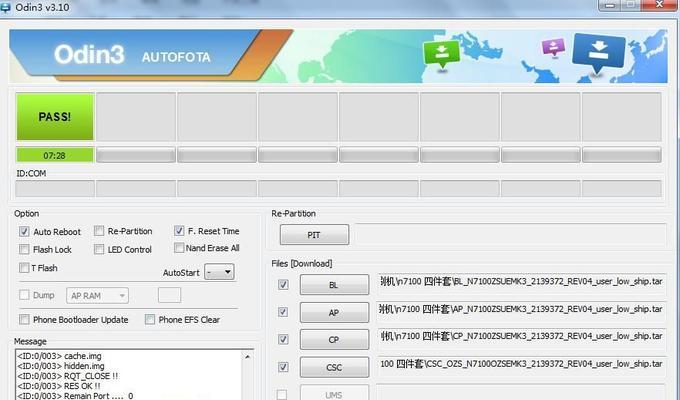Minimize the Odin3 window
This screenshot has height=400, width=680.
coord(610,5)
